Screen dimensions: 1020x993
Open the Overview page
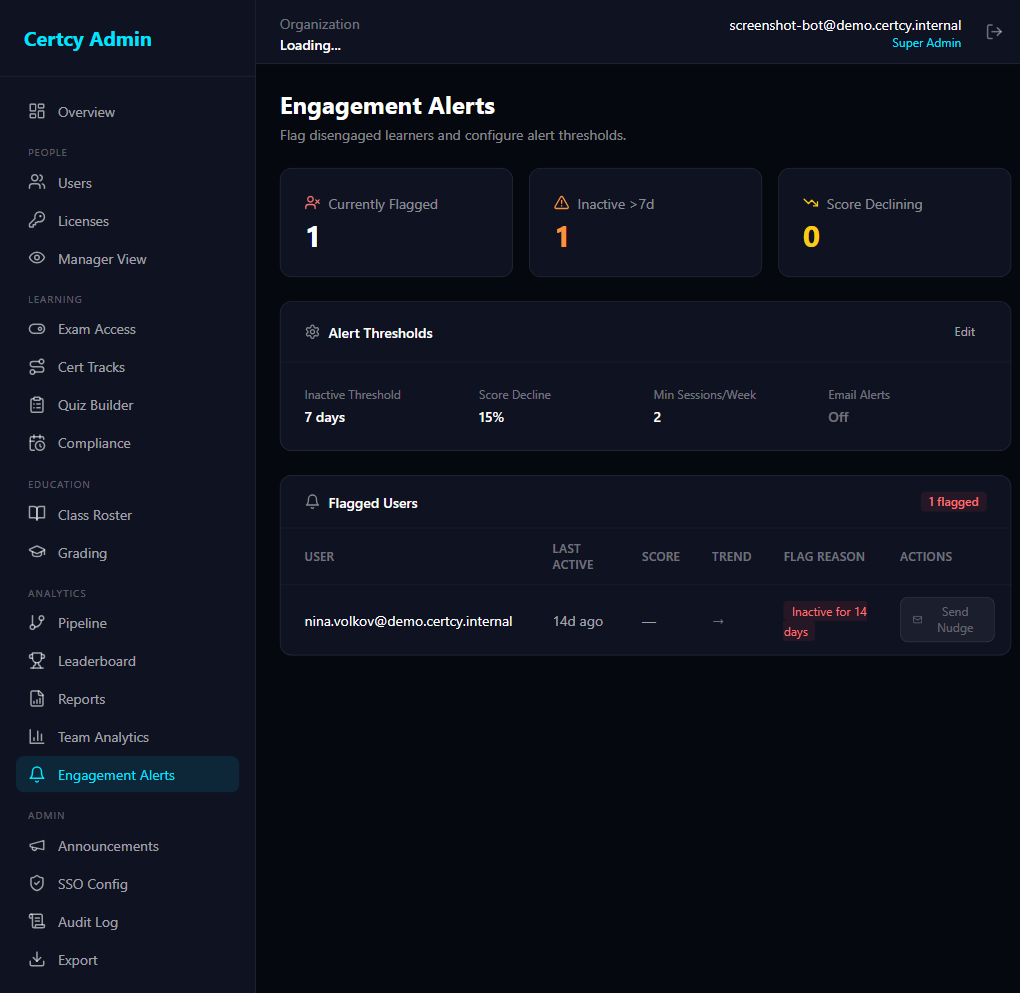[128, 112]
